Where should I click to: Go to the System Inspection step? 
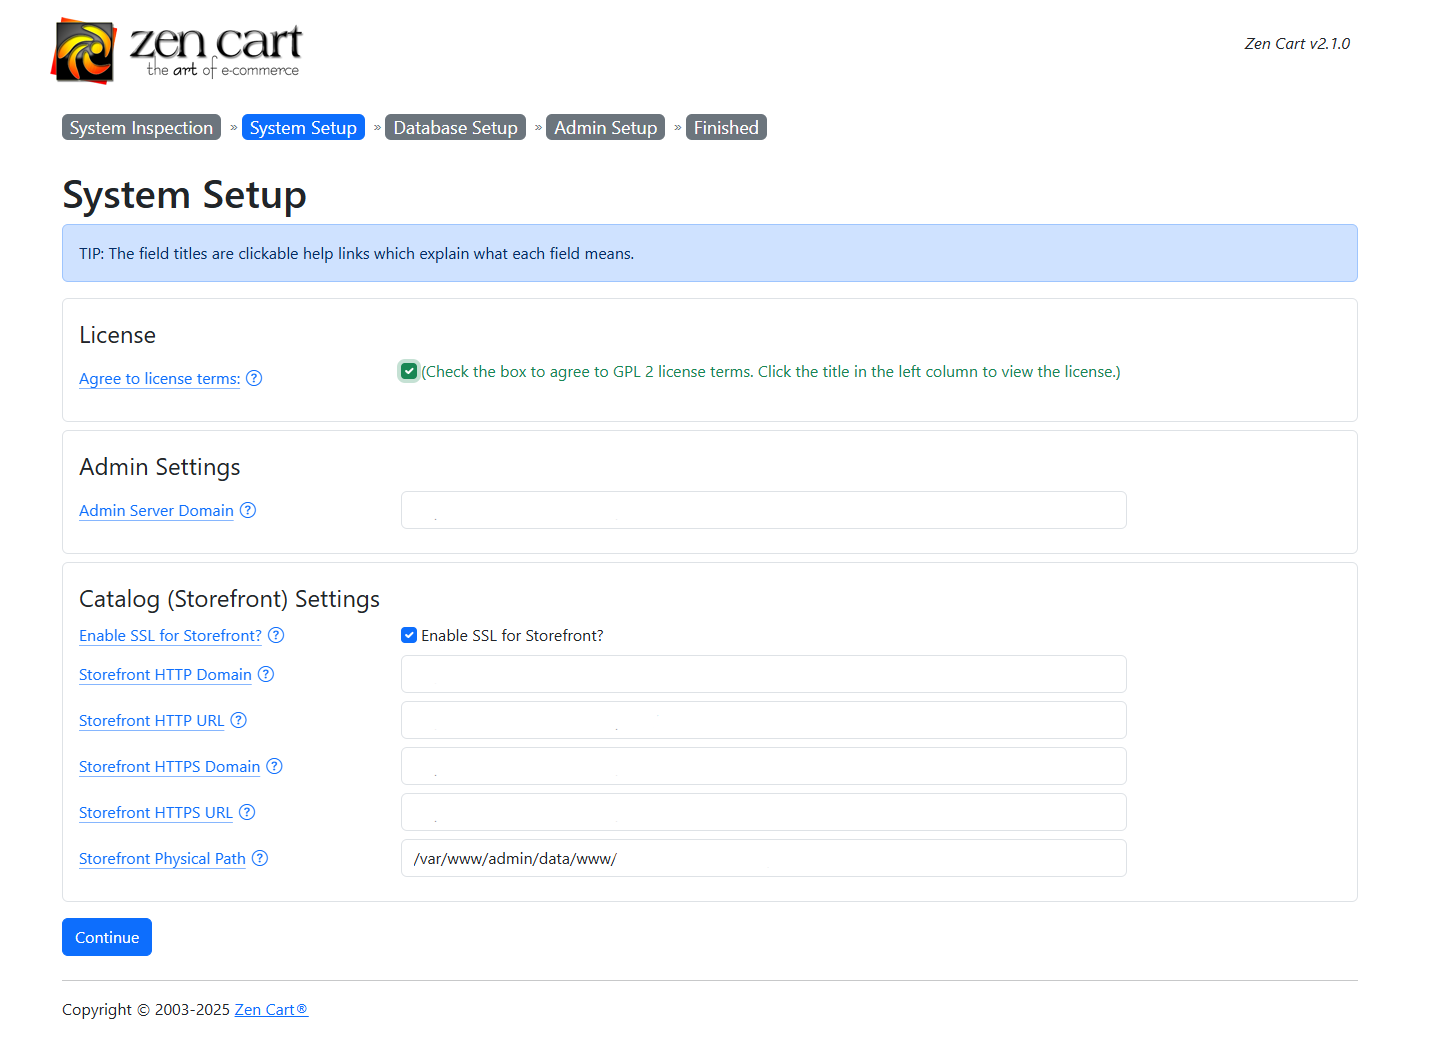click(141, 127)
